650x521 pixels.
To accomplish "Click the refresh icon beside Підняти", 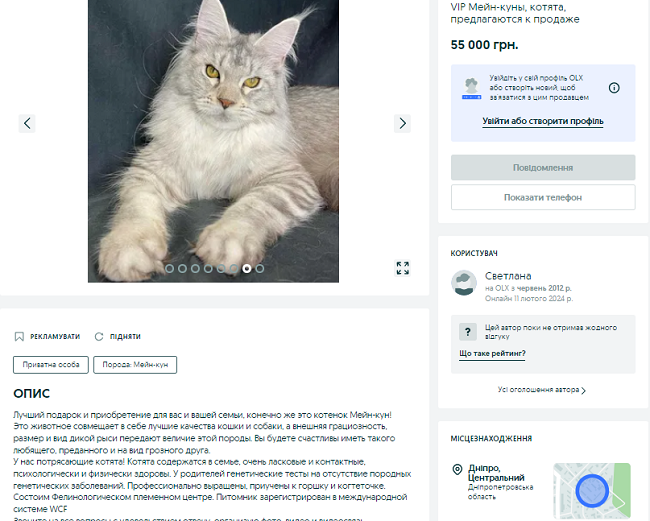I will click(x=99, y=337).
